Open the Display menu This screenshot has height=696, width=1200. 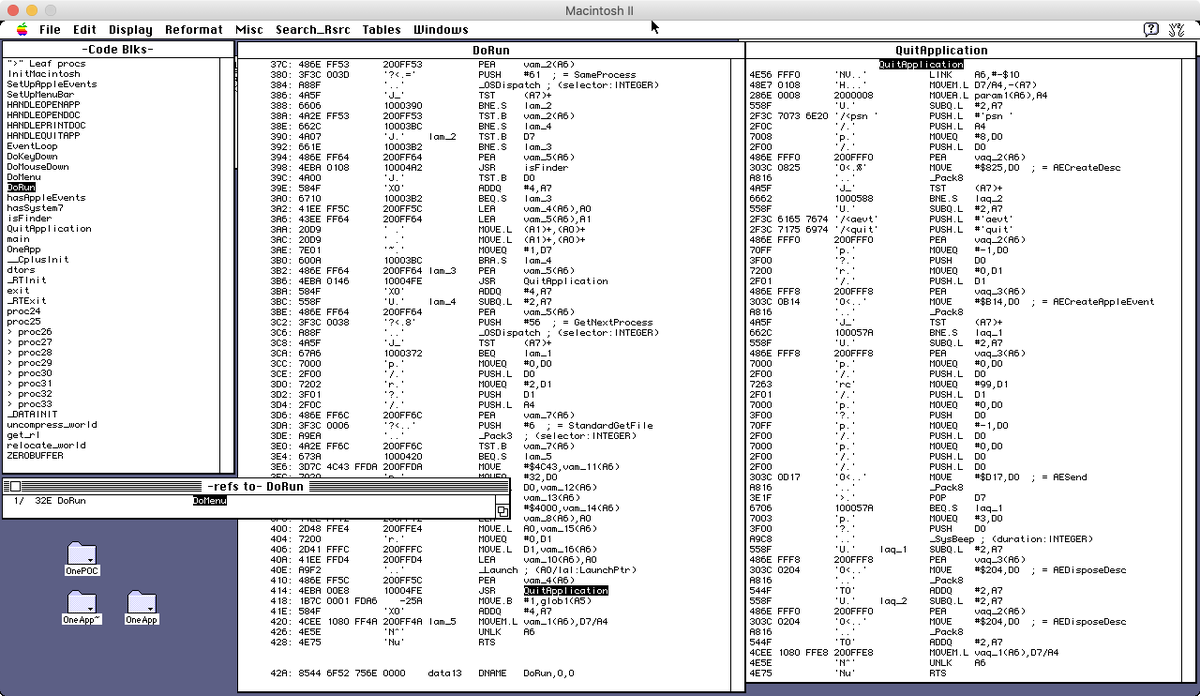click(x=131, y=30)
